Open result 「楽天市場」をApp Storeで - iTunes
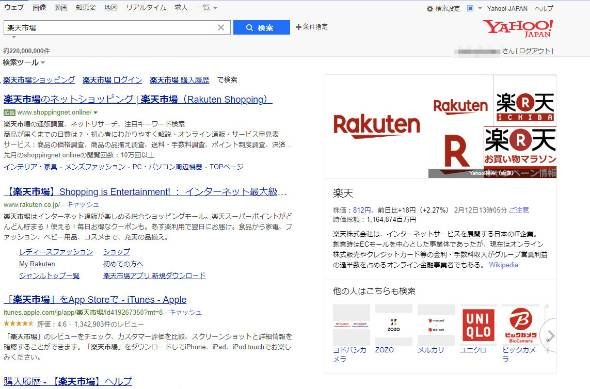This screenshot has height=389, width=590. (95, 300)
